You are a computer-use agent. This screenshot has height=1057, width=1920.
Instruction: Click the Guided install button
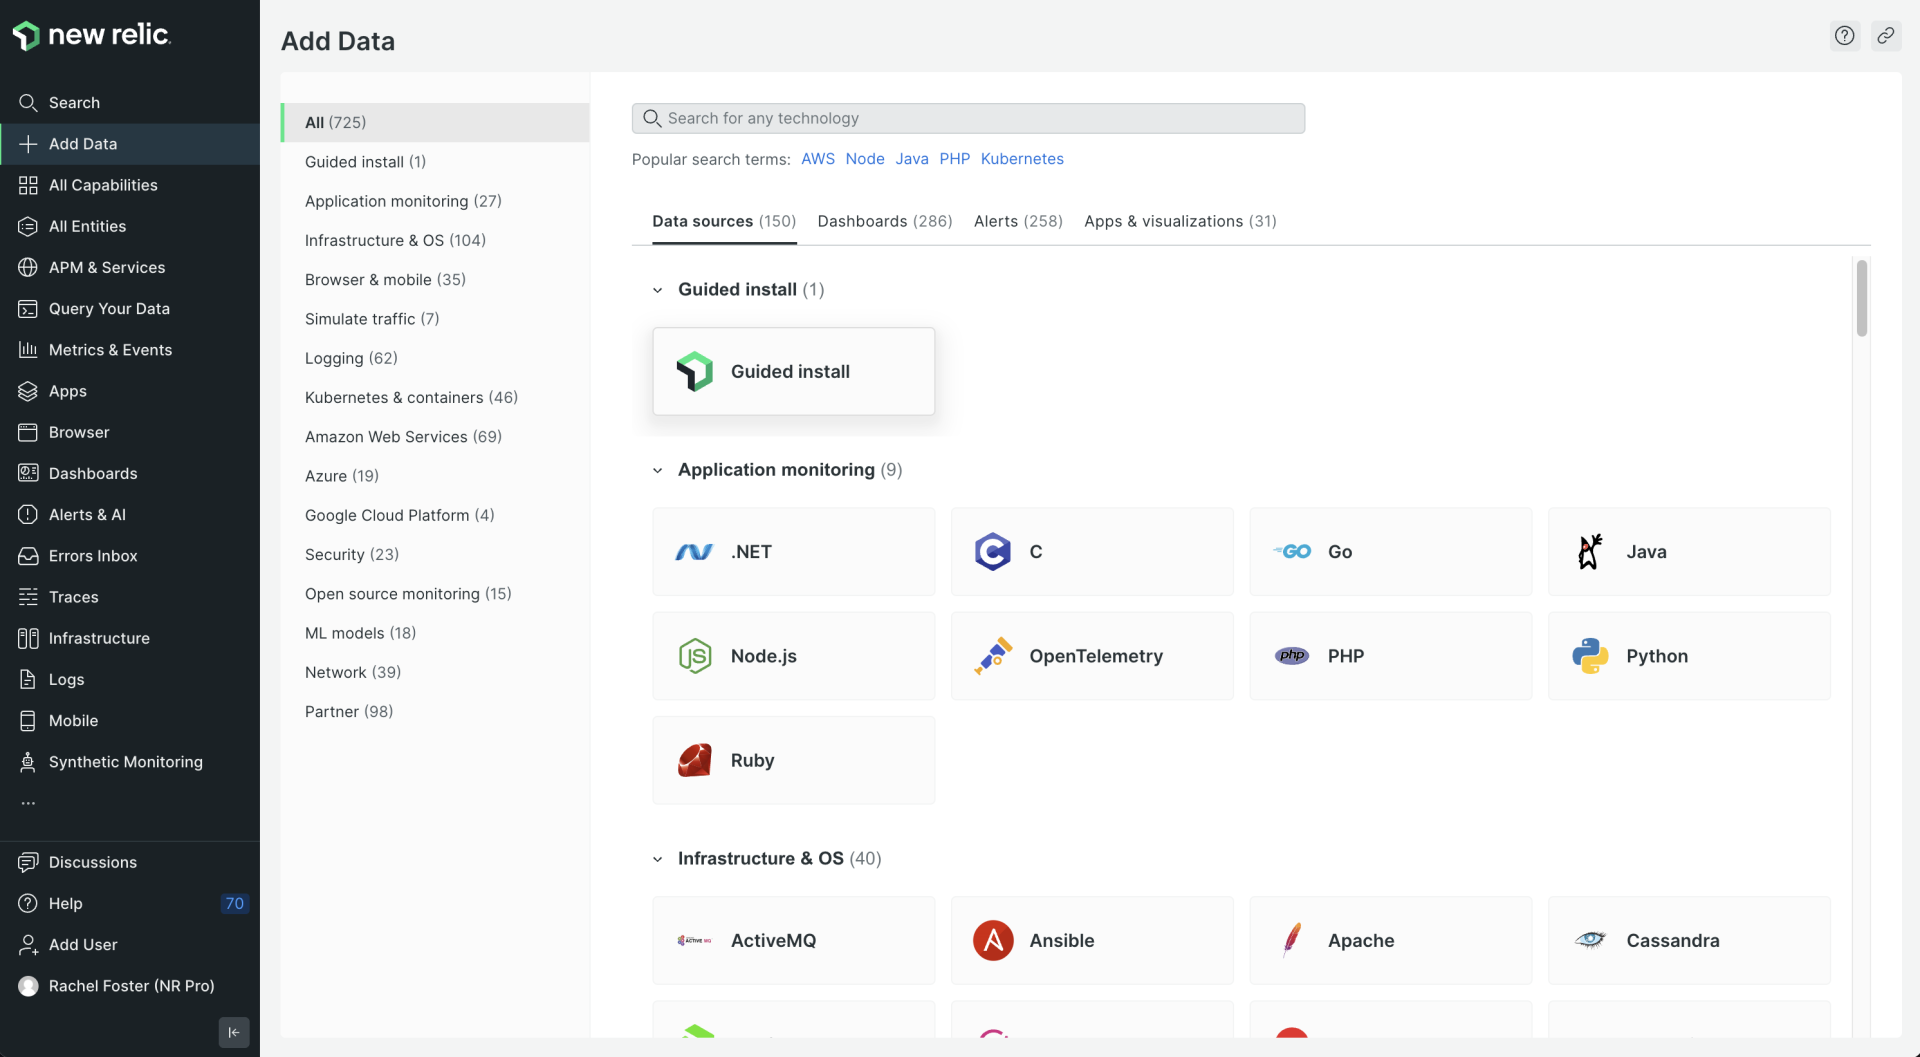pyautogui.click(x=793, y=371)
